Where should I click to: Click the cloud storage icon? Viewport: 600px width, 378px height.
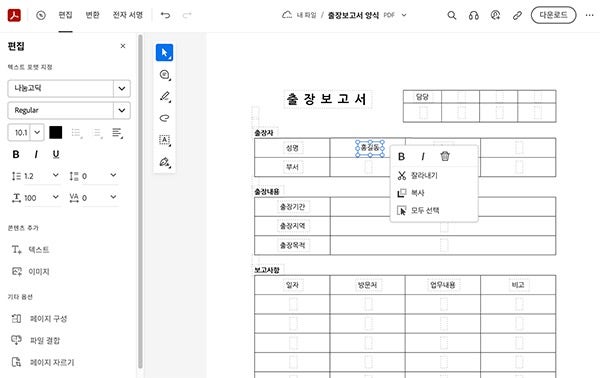tap(287, 15)
